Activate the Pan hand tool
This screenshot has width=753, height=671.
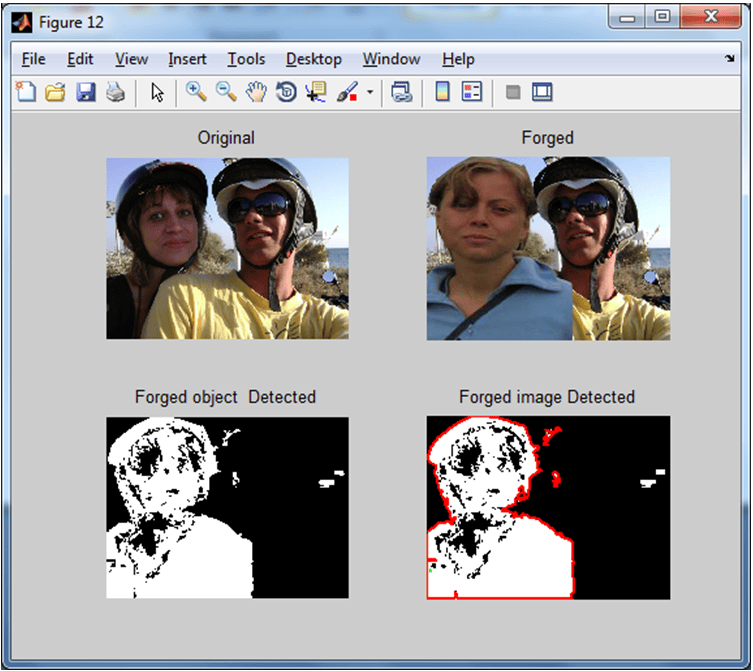pos(256,91)
